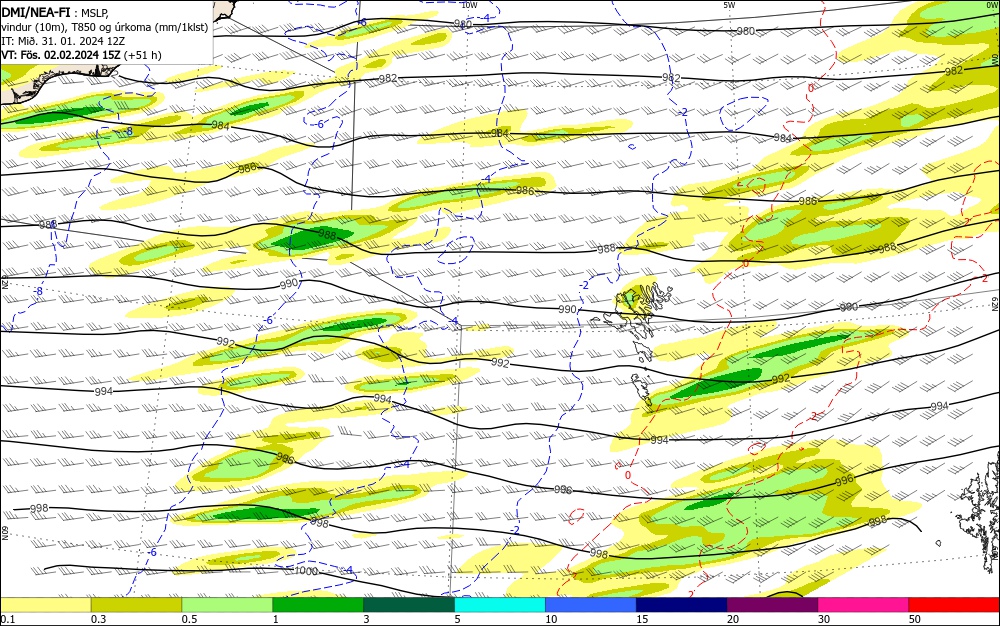Click the olive 0.3 legend color swatch
The height and width of the screenshot is (626, 1000).
[x=136, y=605]
